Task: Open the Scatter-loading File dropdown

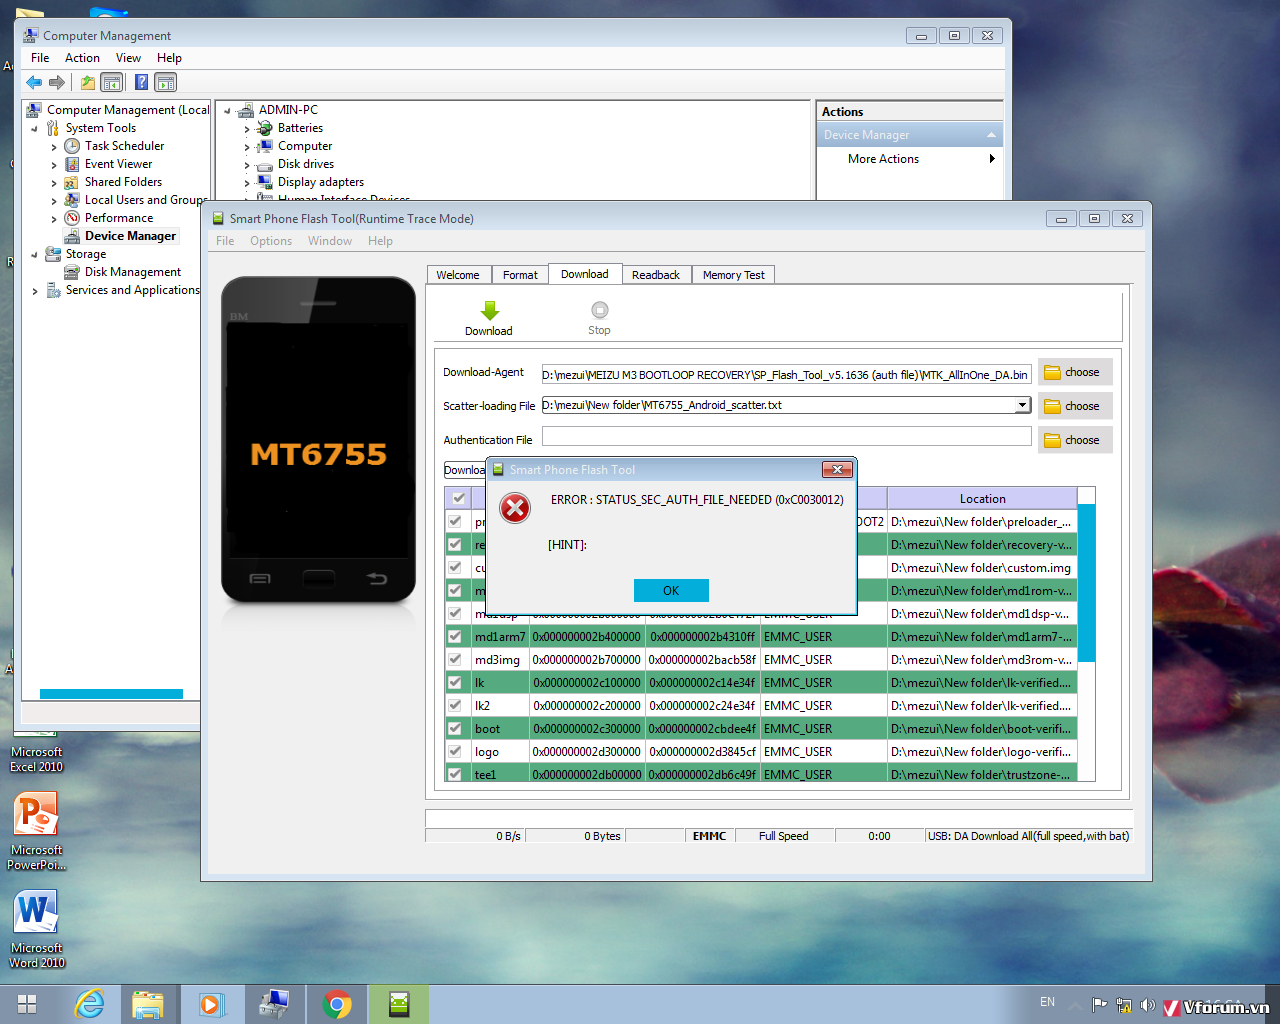Action: click(x=1022, y=405)
